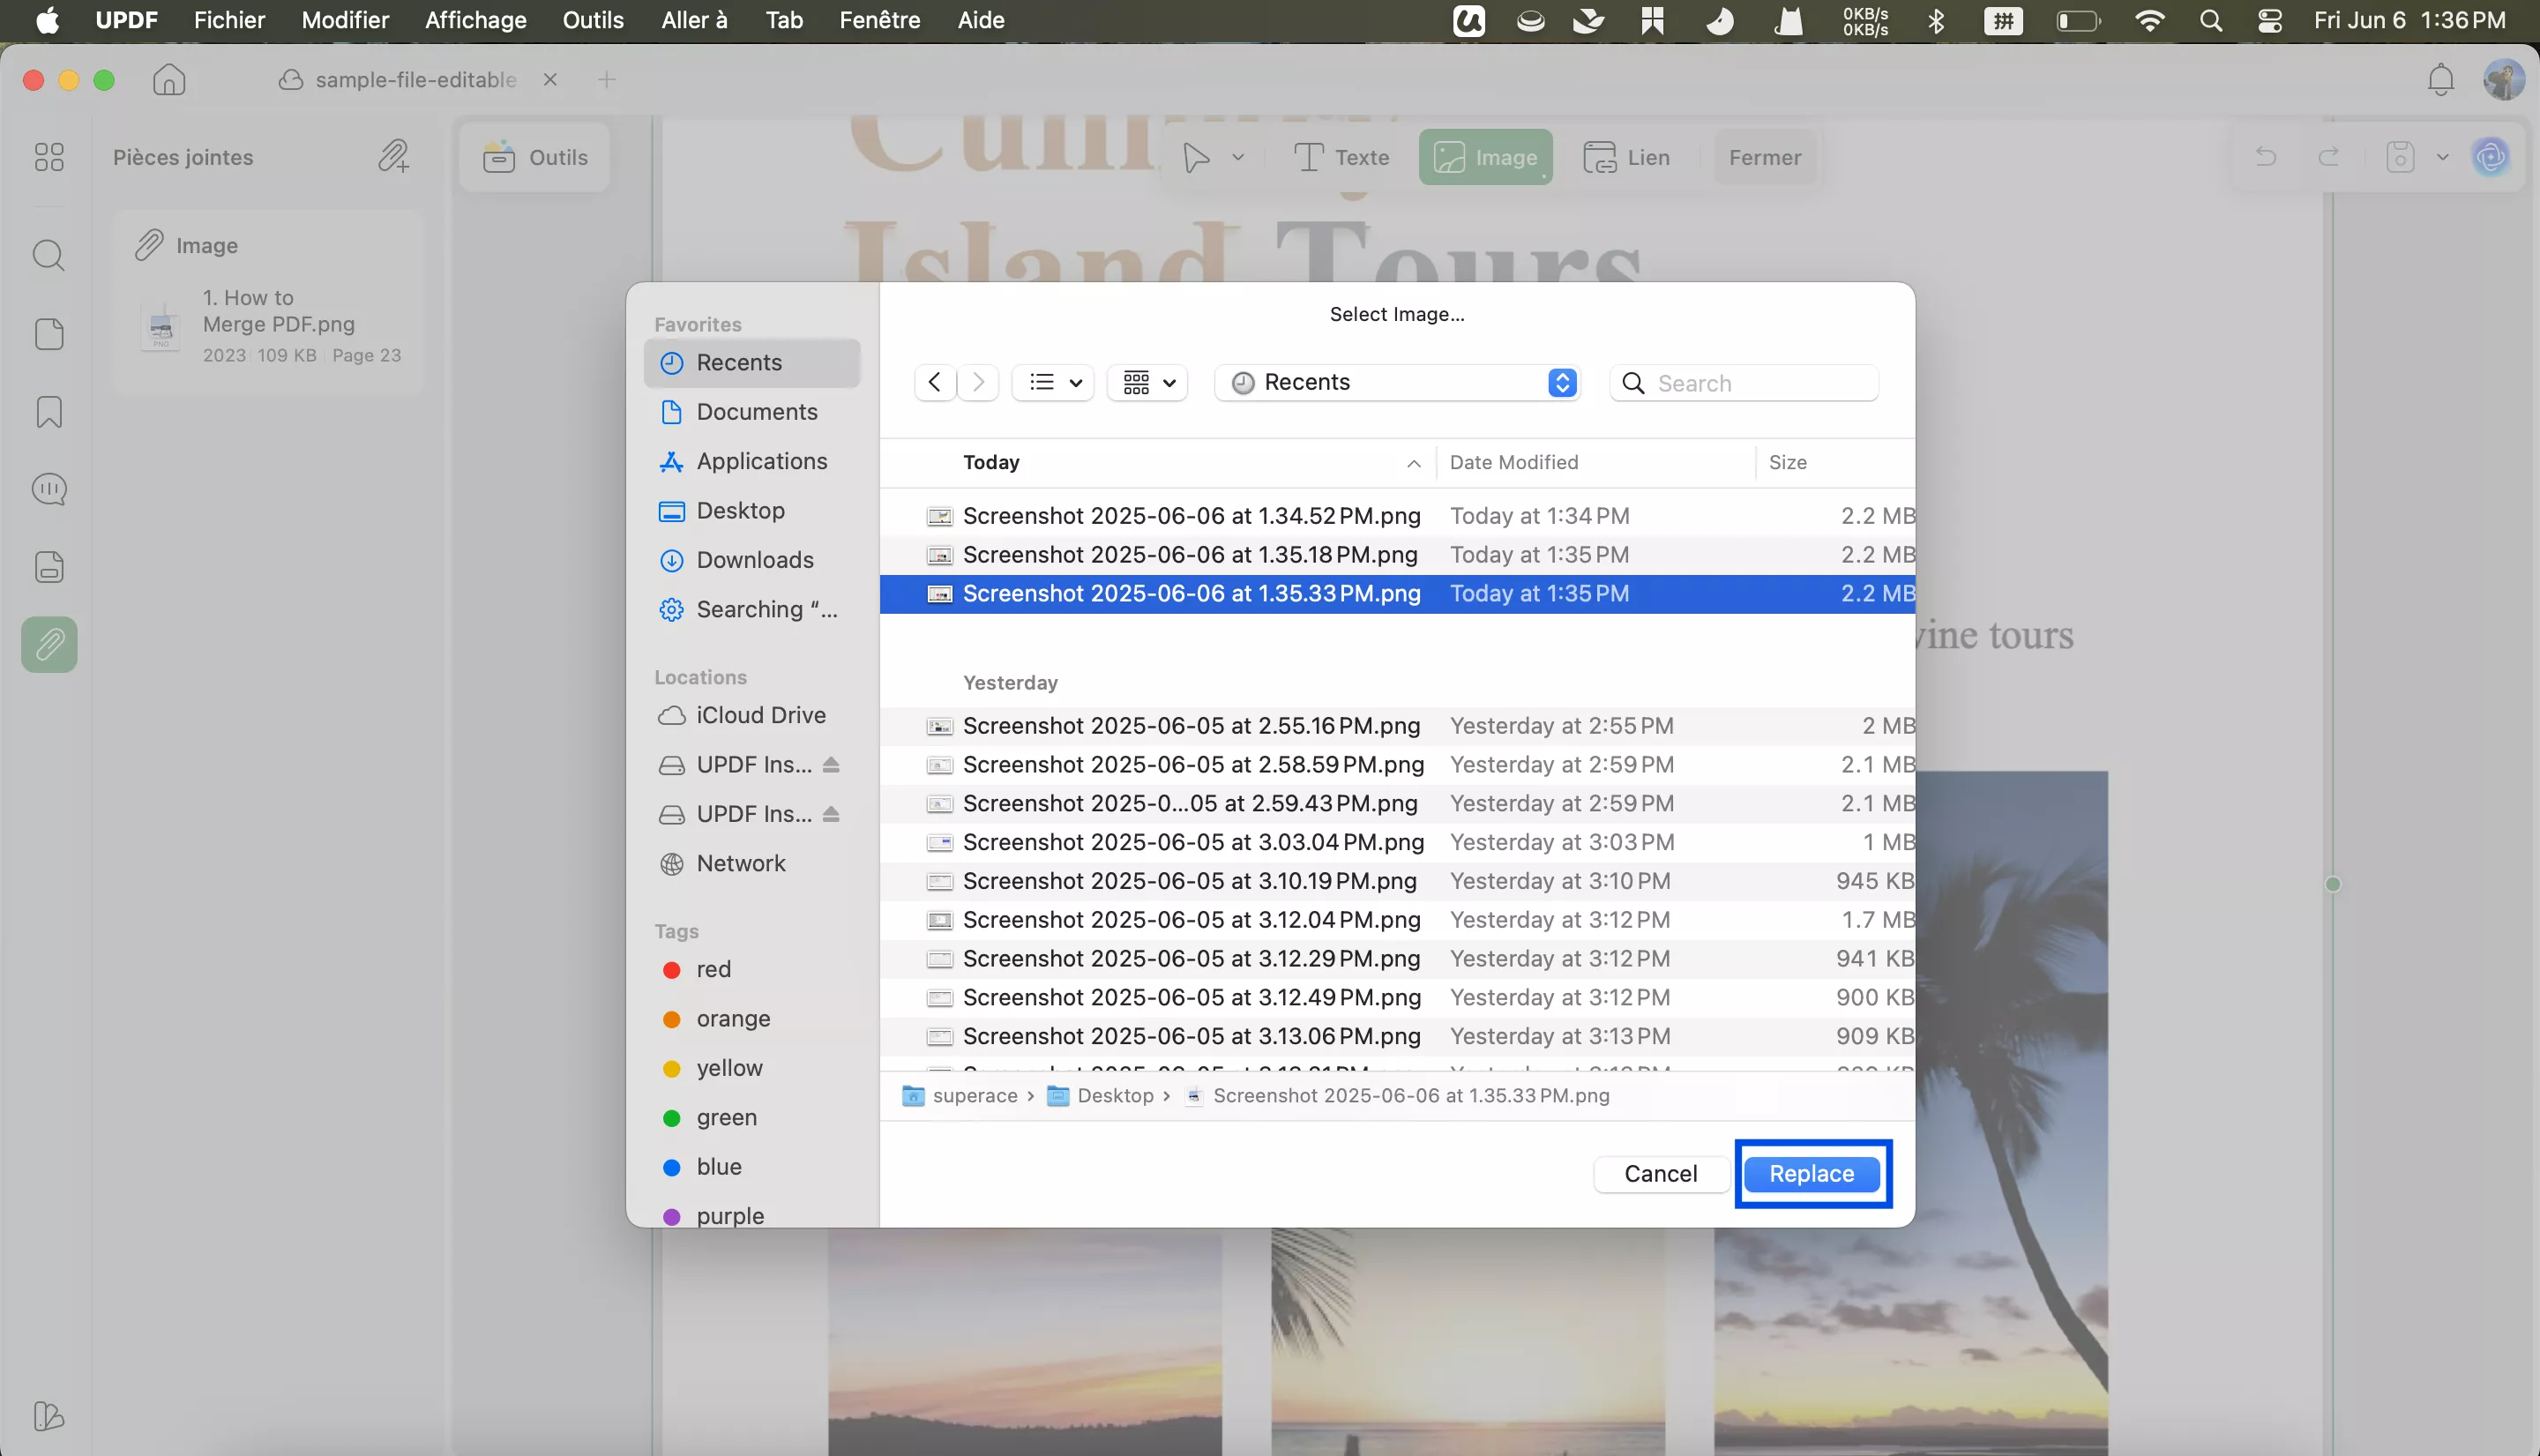Close the sample-file-editable tab
The image size is (2540, 1456).
click(550, 79)
